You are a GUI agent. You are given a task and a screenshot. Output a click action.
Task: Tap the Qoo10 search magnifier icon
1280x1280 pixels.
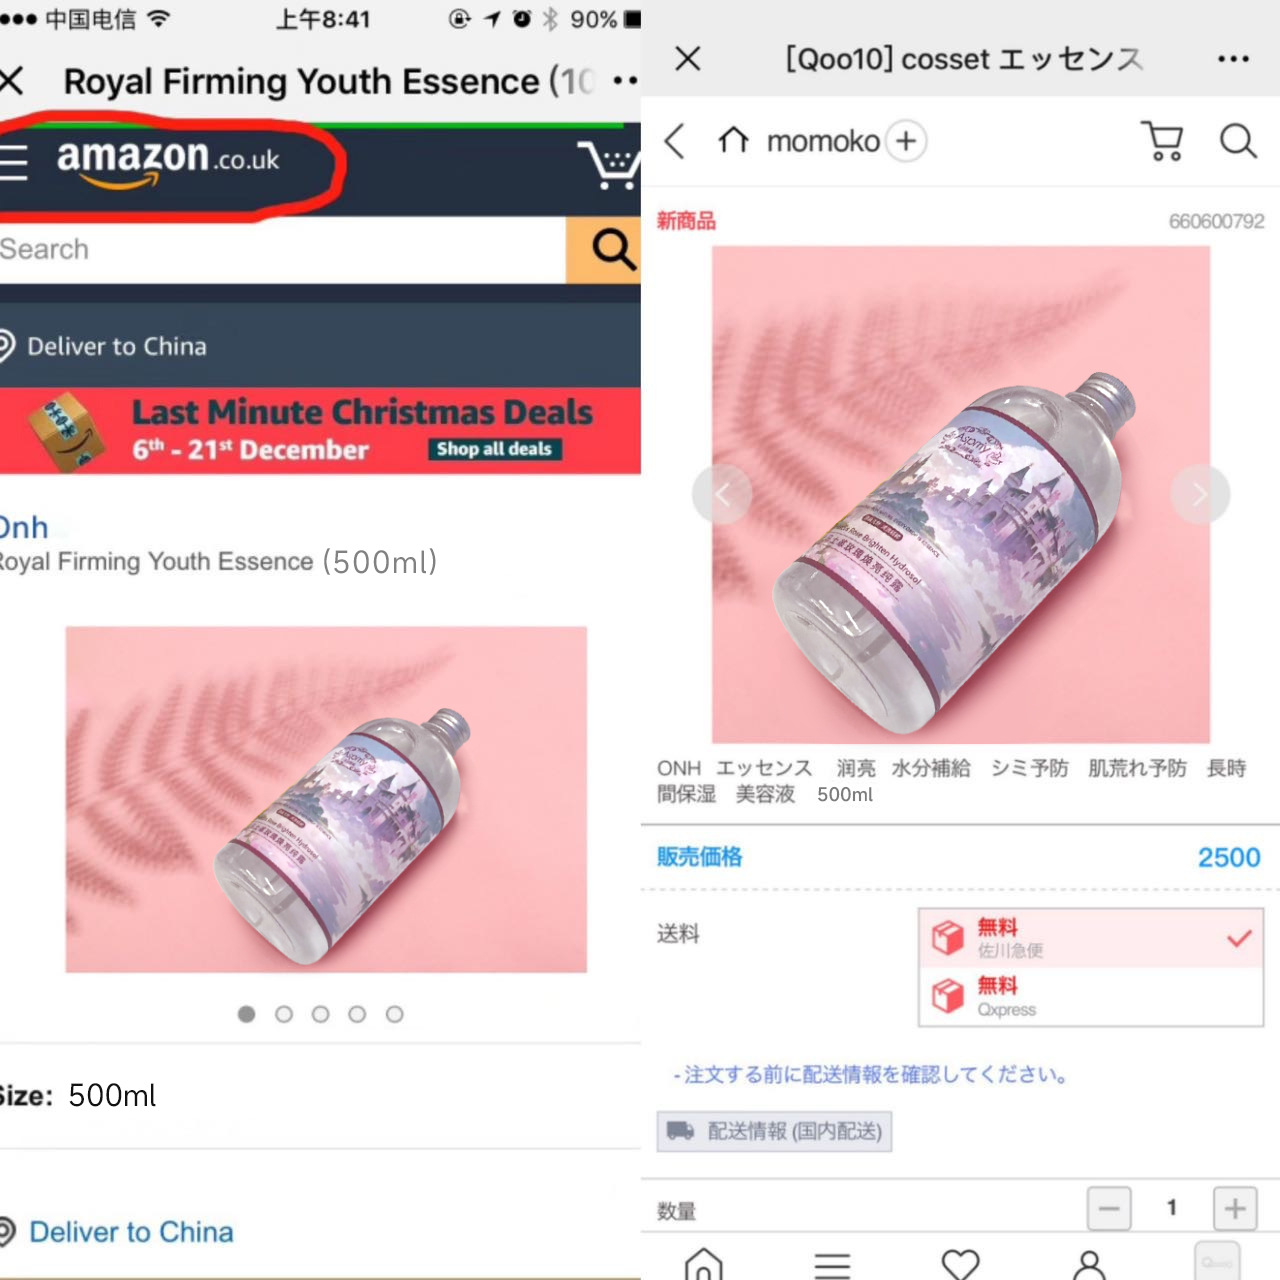point(1237,141)
